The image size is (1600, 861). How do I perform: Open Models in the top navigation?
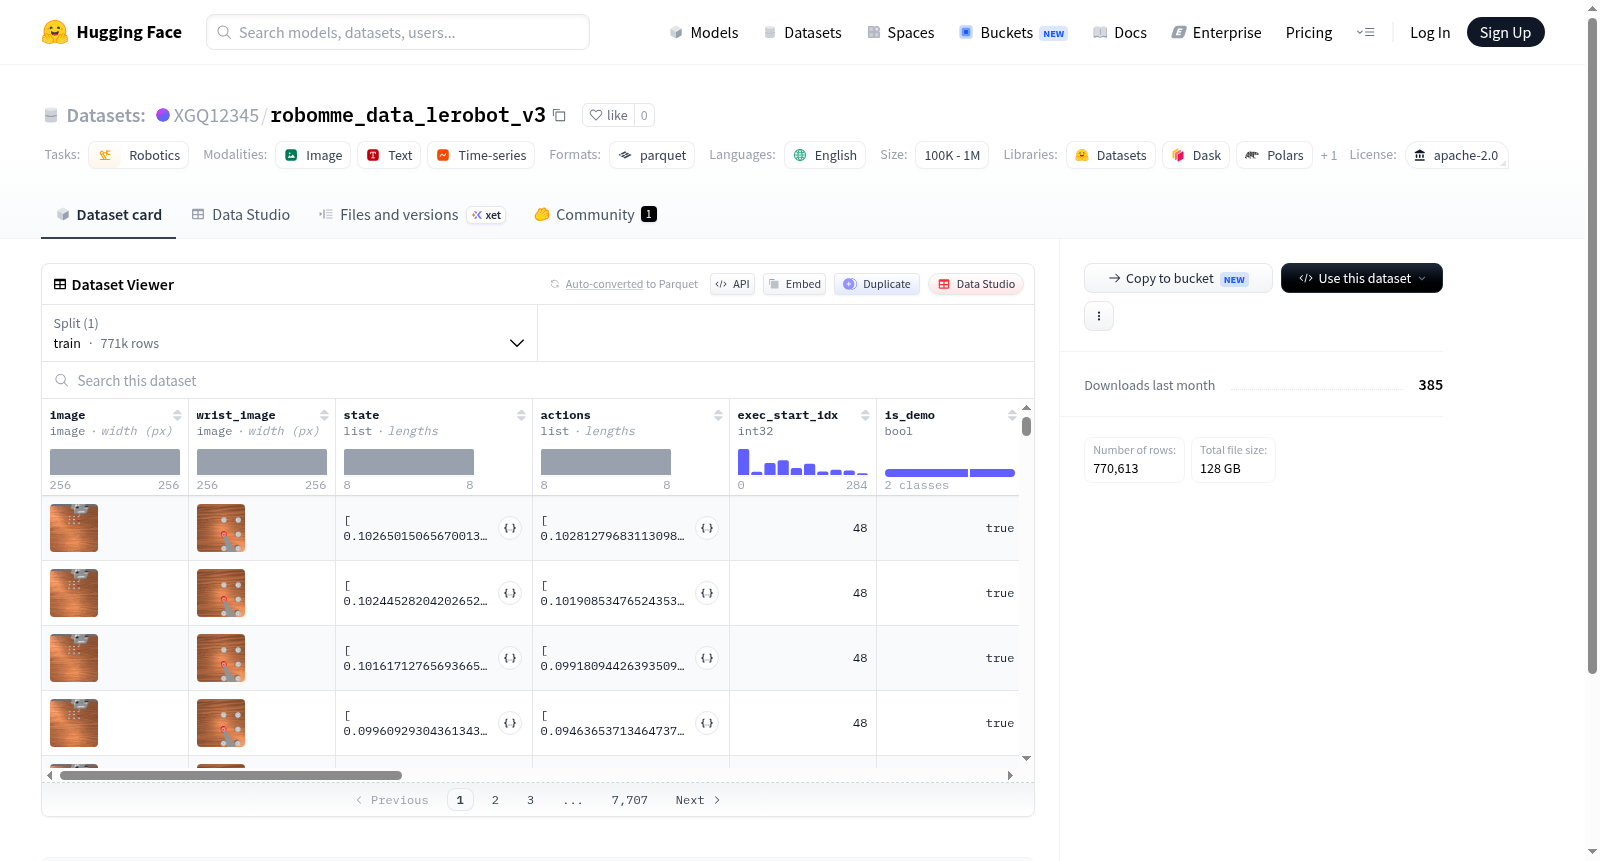[704, 32]
